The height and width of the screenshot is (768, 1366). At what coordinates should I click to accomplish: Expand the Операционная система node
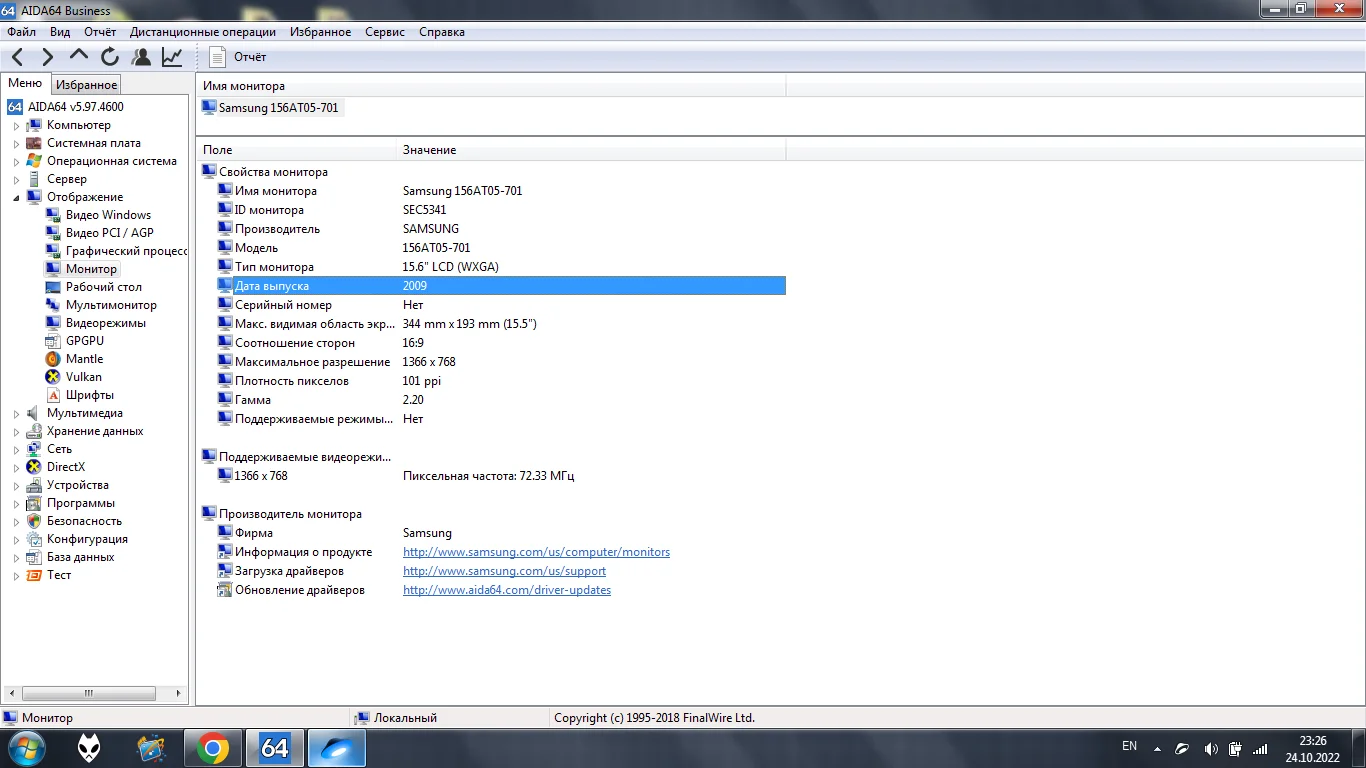pyautogui.click(x=16, y=162)
